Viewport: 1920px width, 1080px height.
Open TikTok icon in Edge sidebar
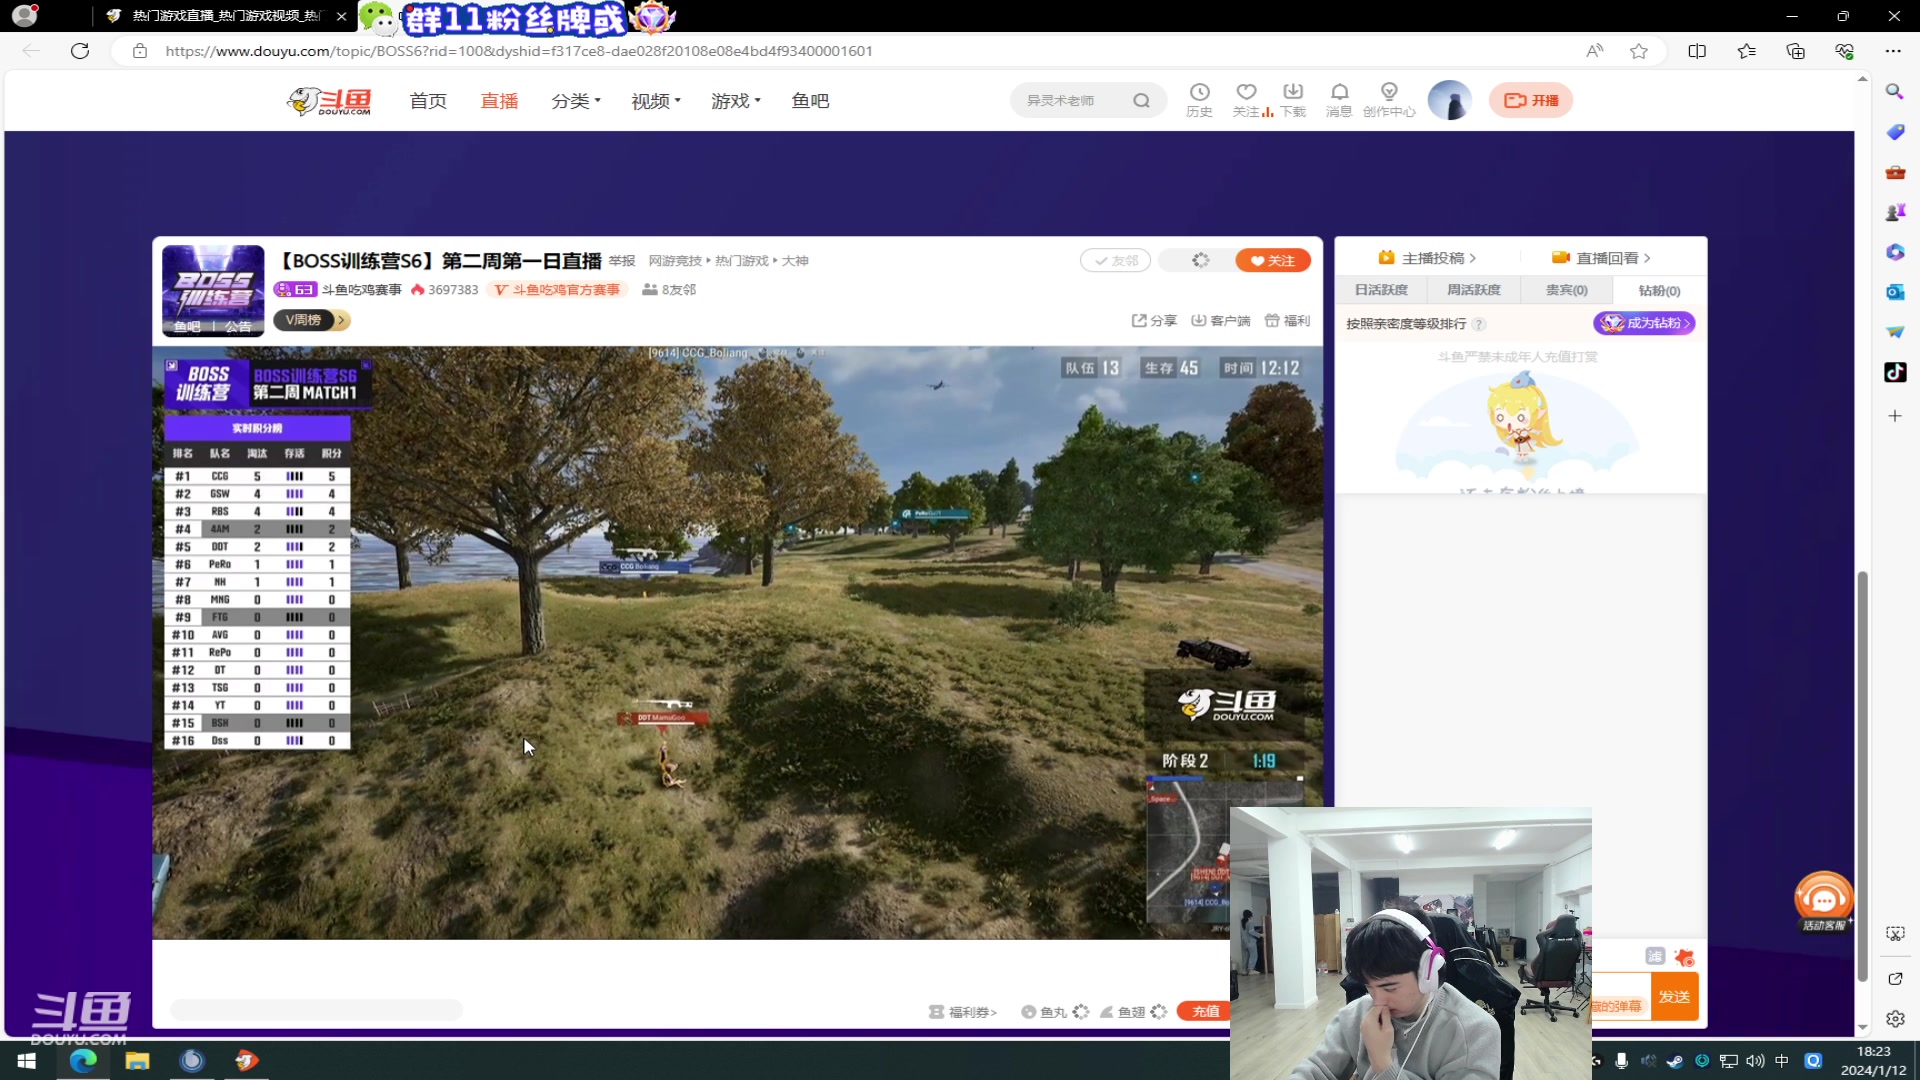pyautogui.click(x=1895, y=372)
